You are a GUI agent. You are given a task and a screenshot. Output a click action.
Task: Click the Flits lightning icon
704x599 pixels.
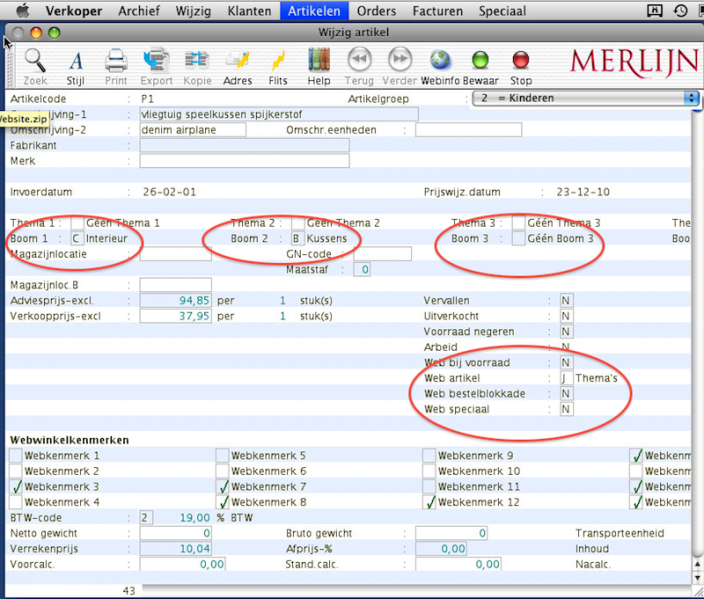point(278,61)
